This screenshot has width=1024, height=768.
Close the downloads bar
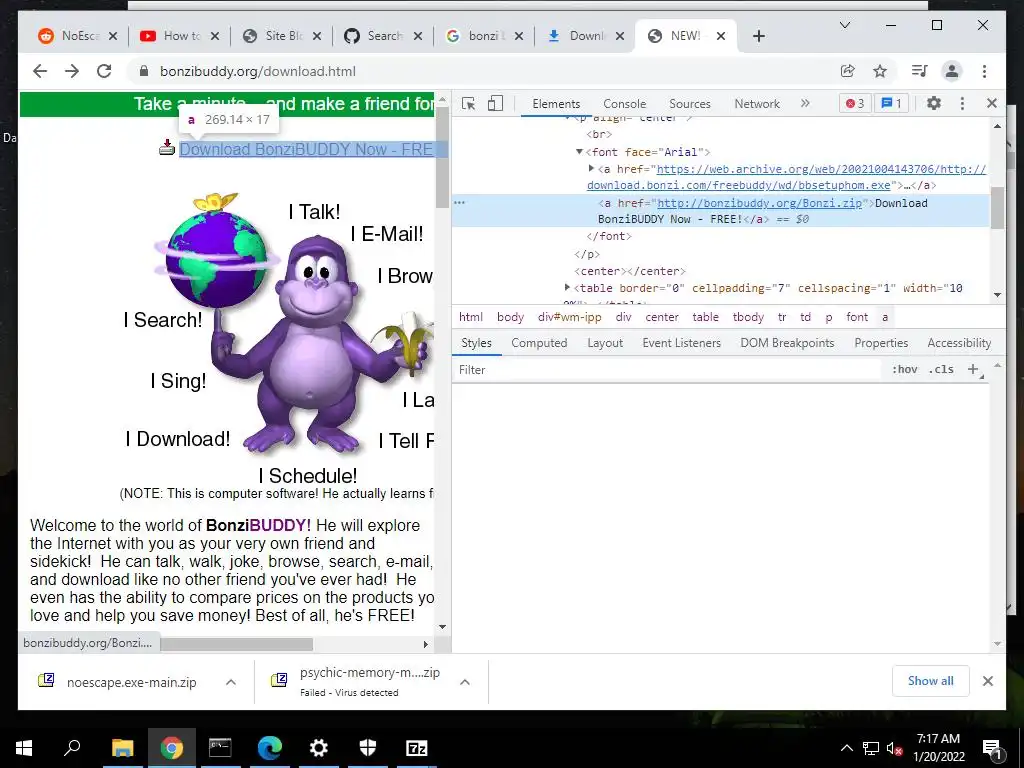(988, 681)
